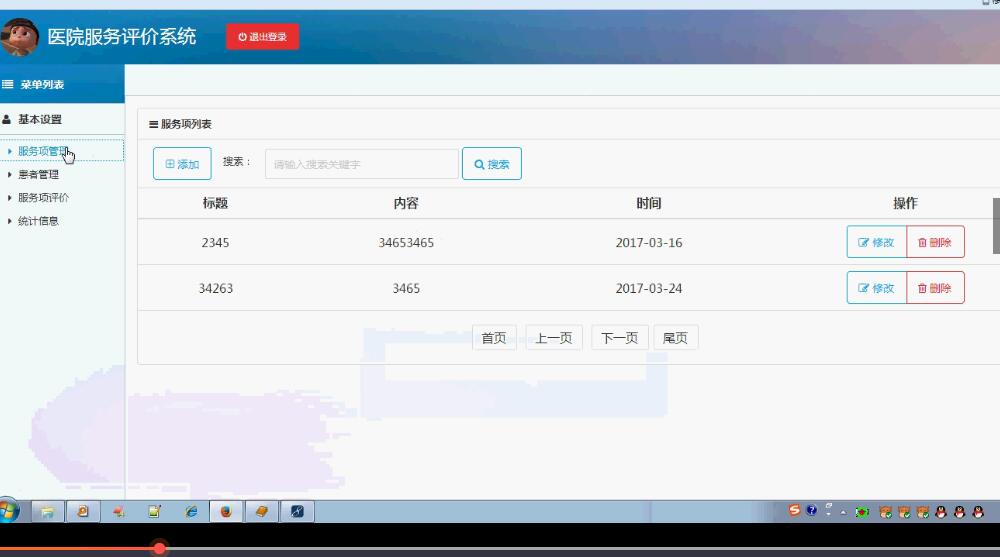Click the blue help tray icon
Image resolution: width=1000 pixels, height=557 pixels.
tap(811, 510)
